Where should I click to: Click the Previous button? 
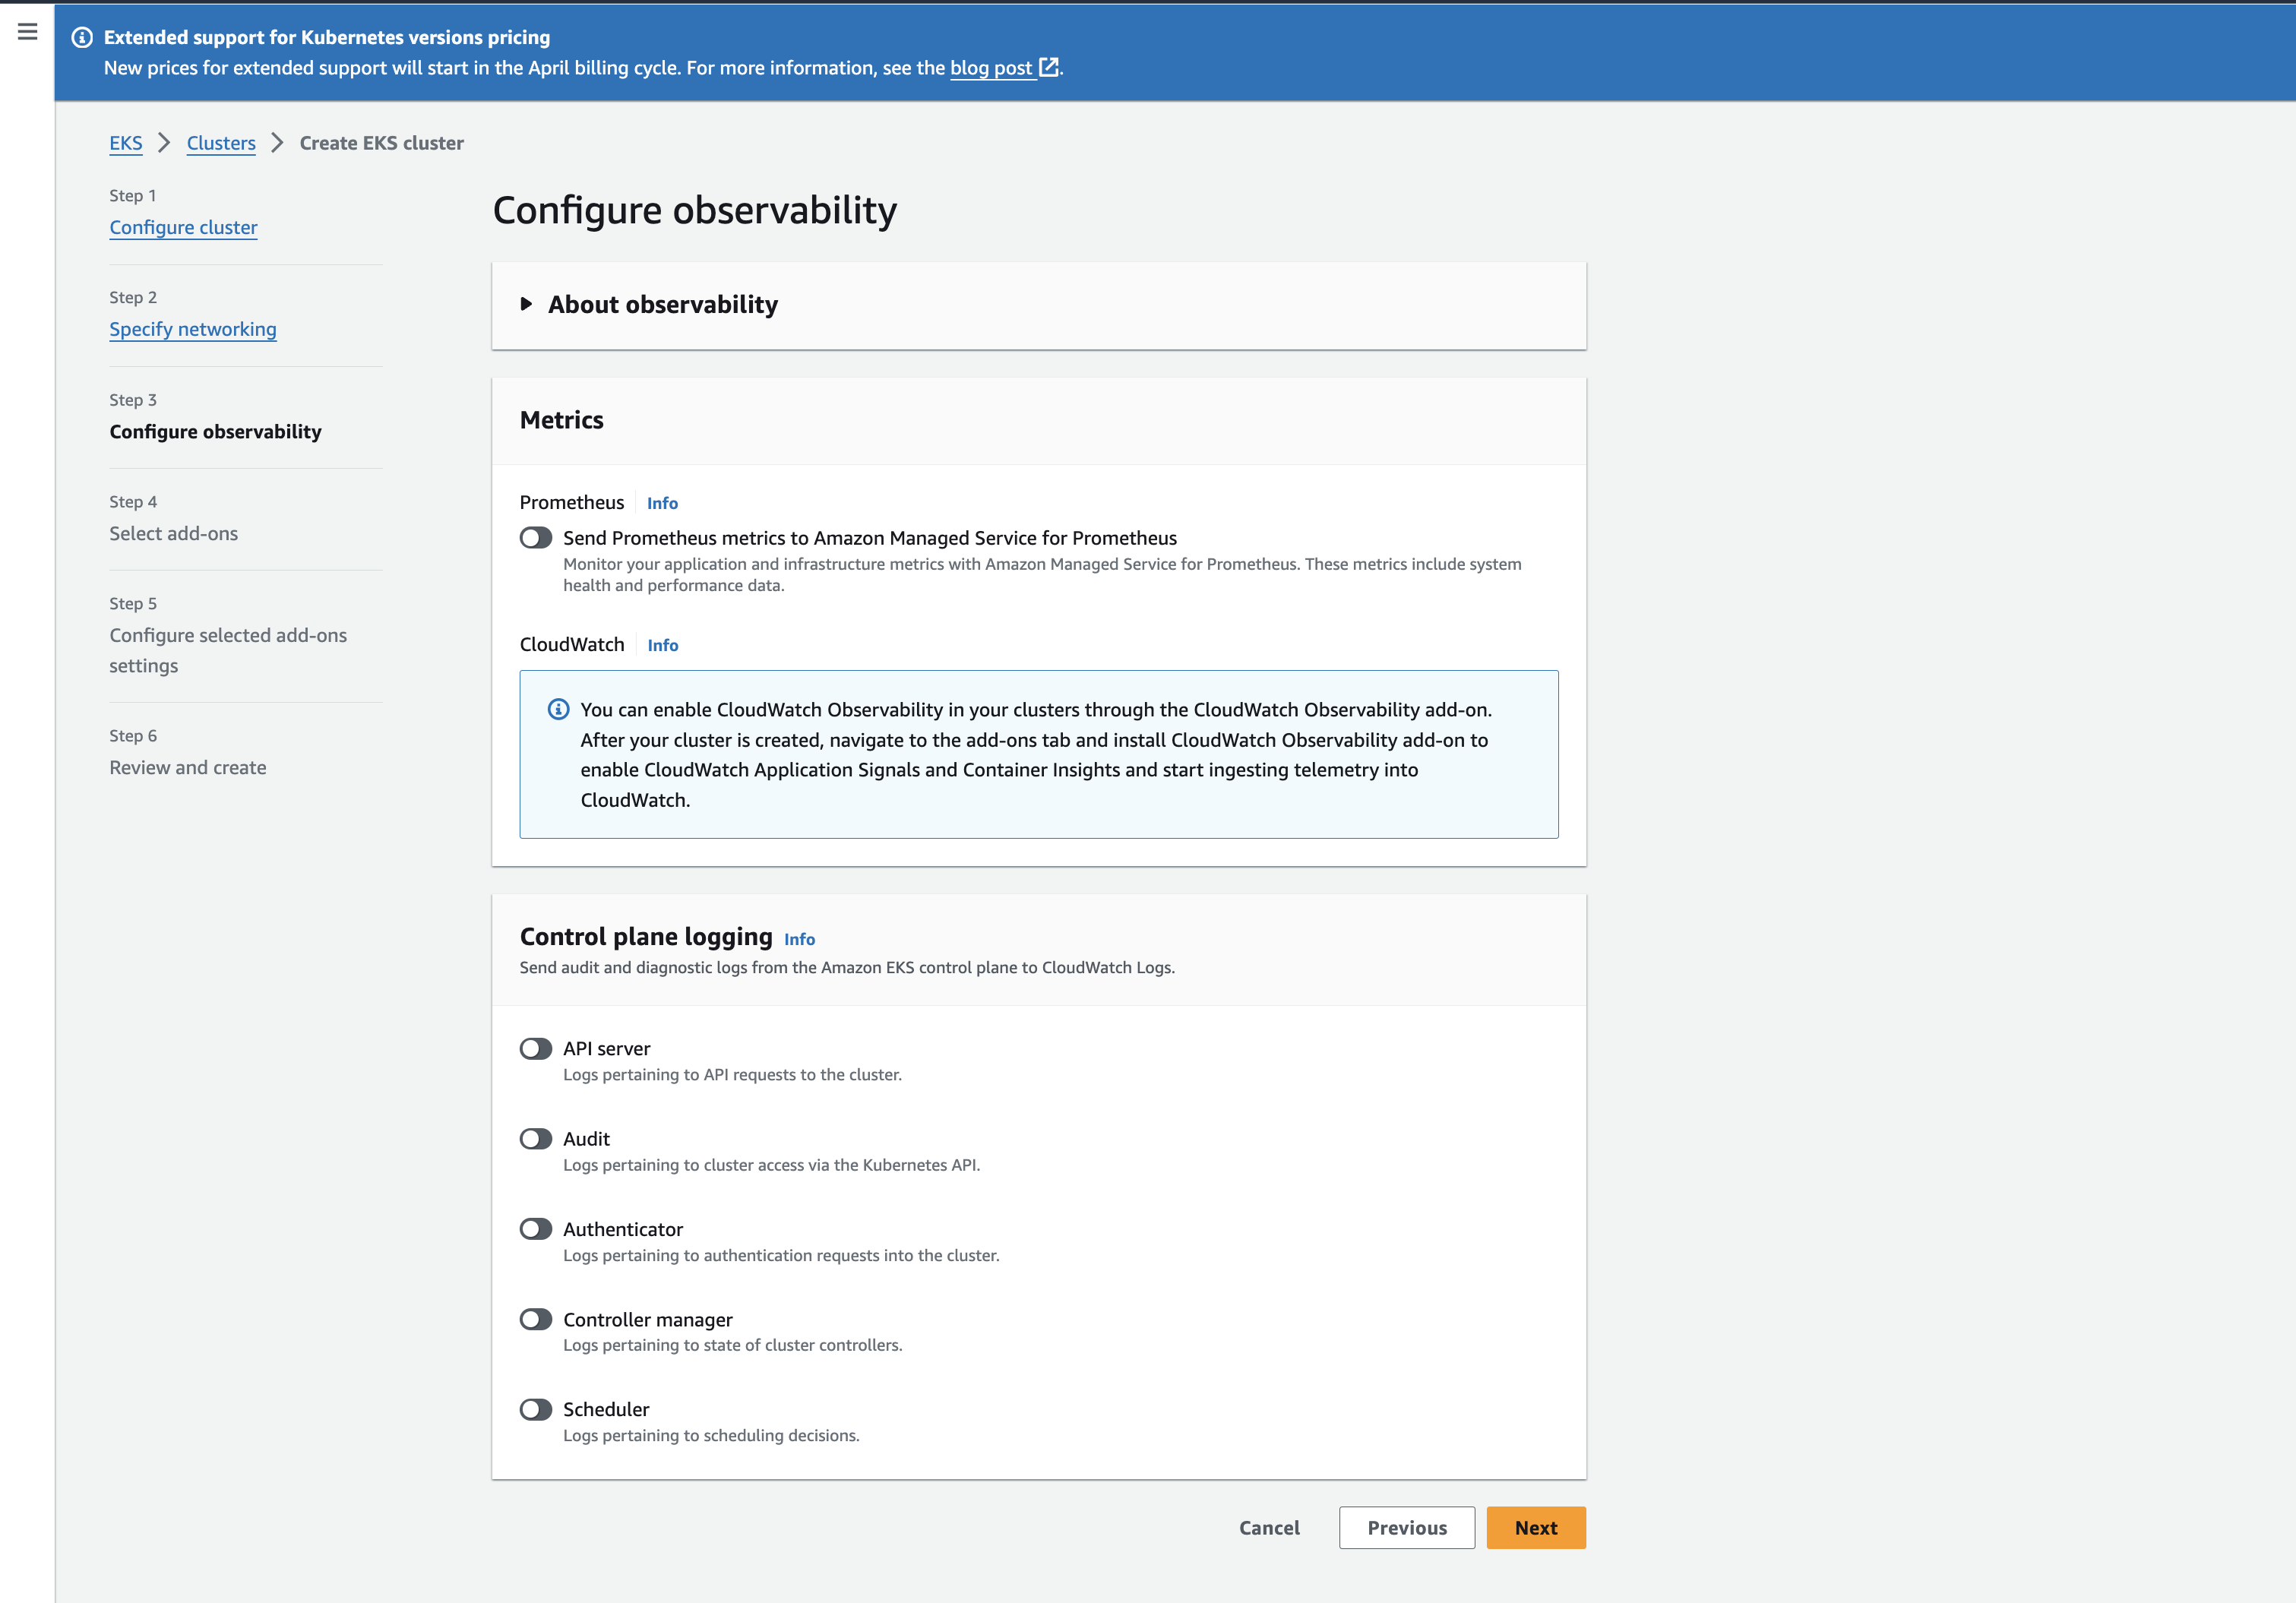click(x=1406, y=1528)
